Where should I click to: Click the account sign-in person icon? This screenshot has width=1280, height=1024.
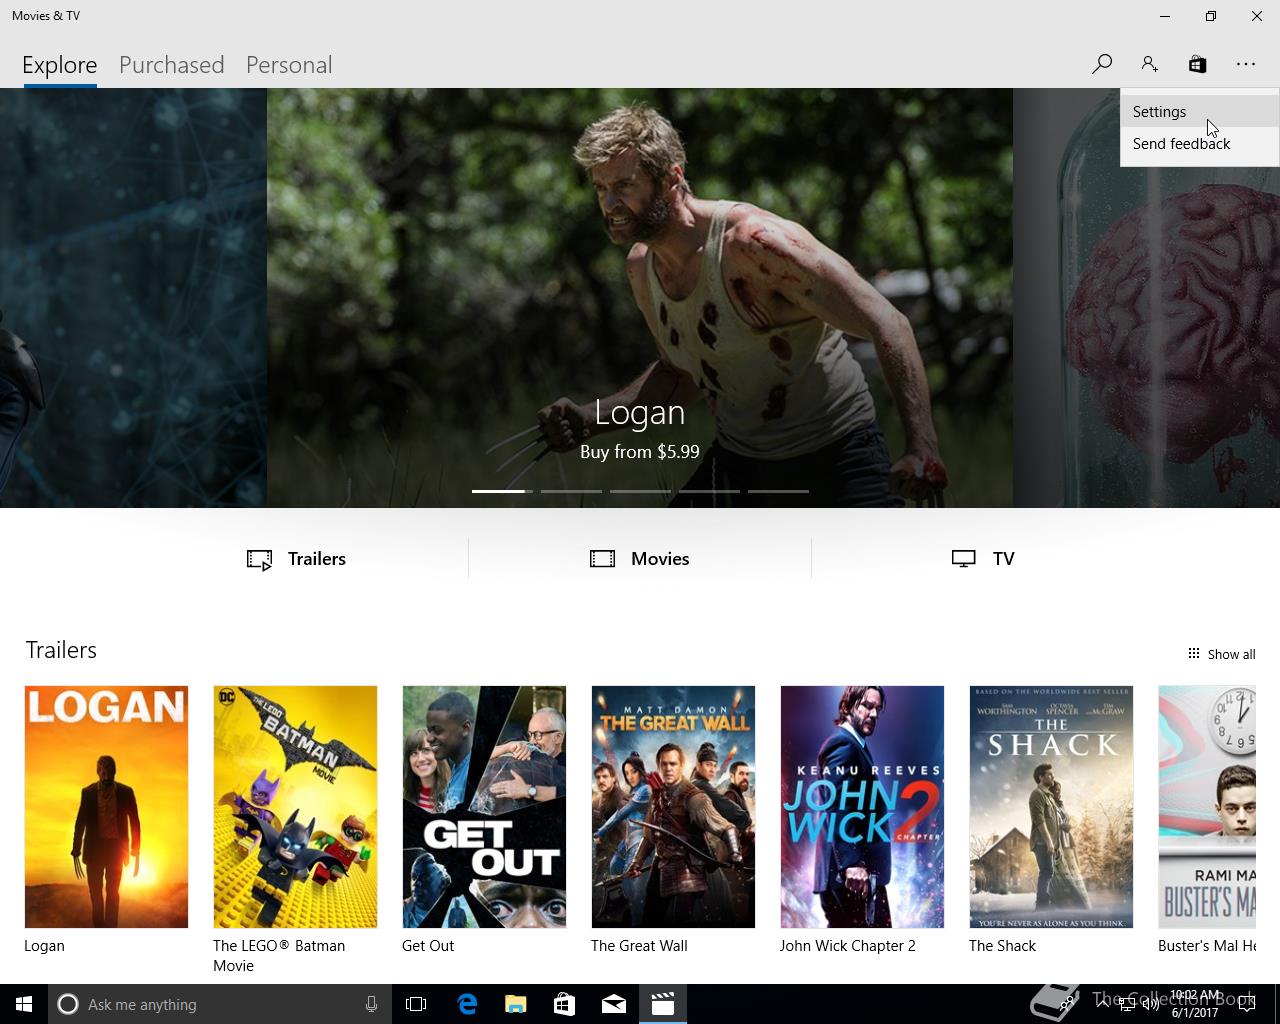[1149, 64]
